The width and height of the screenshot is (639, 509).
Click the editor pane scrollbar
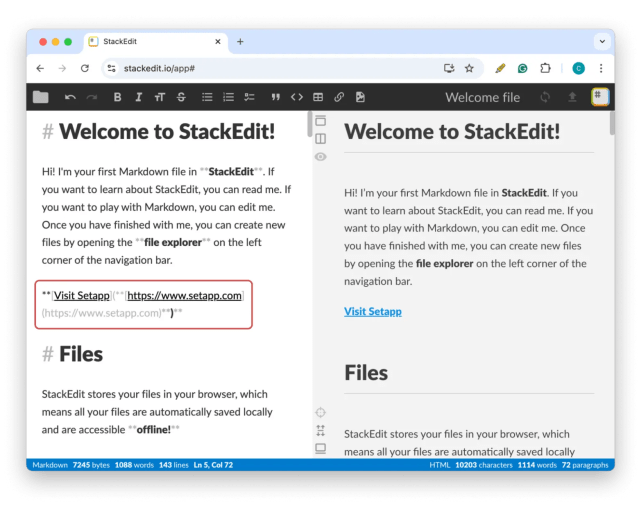click(x=310, y=123)
